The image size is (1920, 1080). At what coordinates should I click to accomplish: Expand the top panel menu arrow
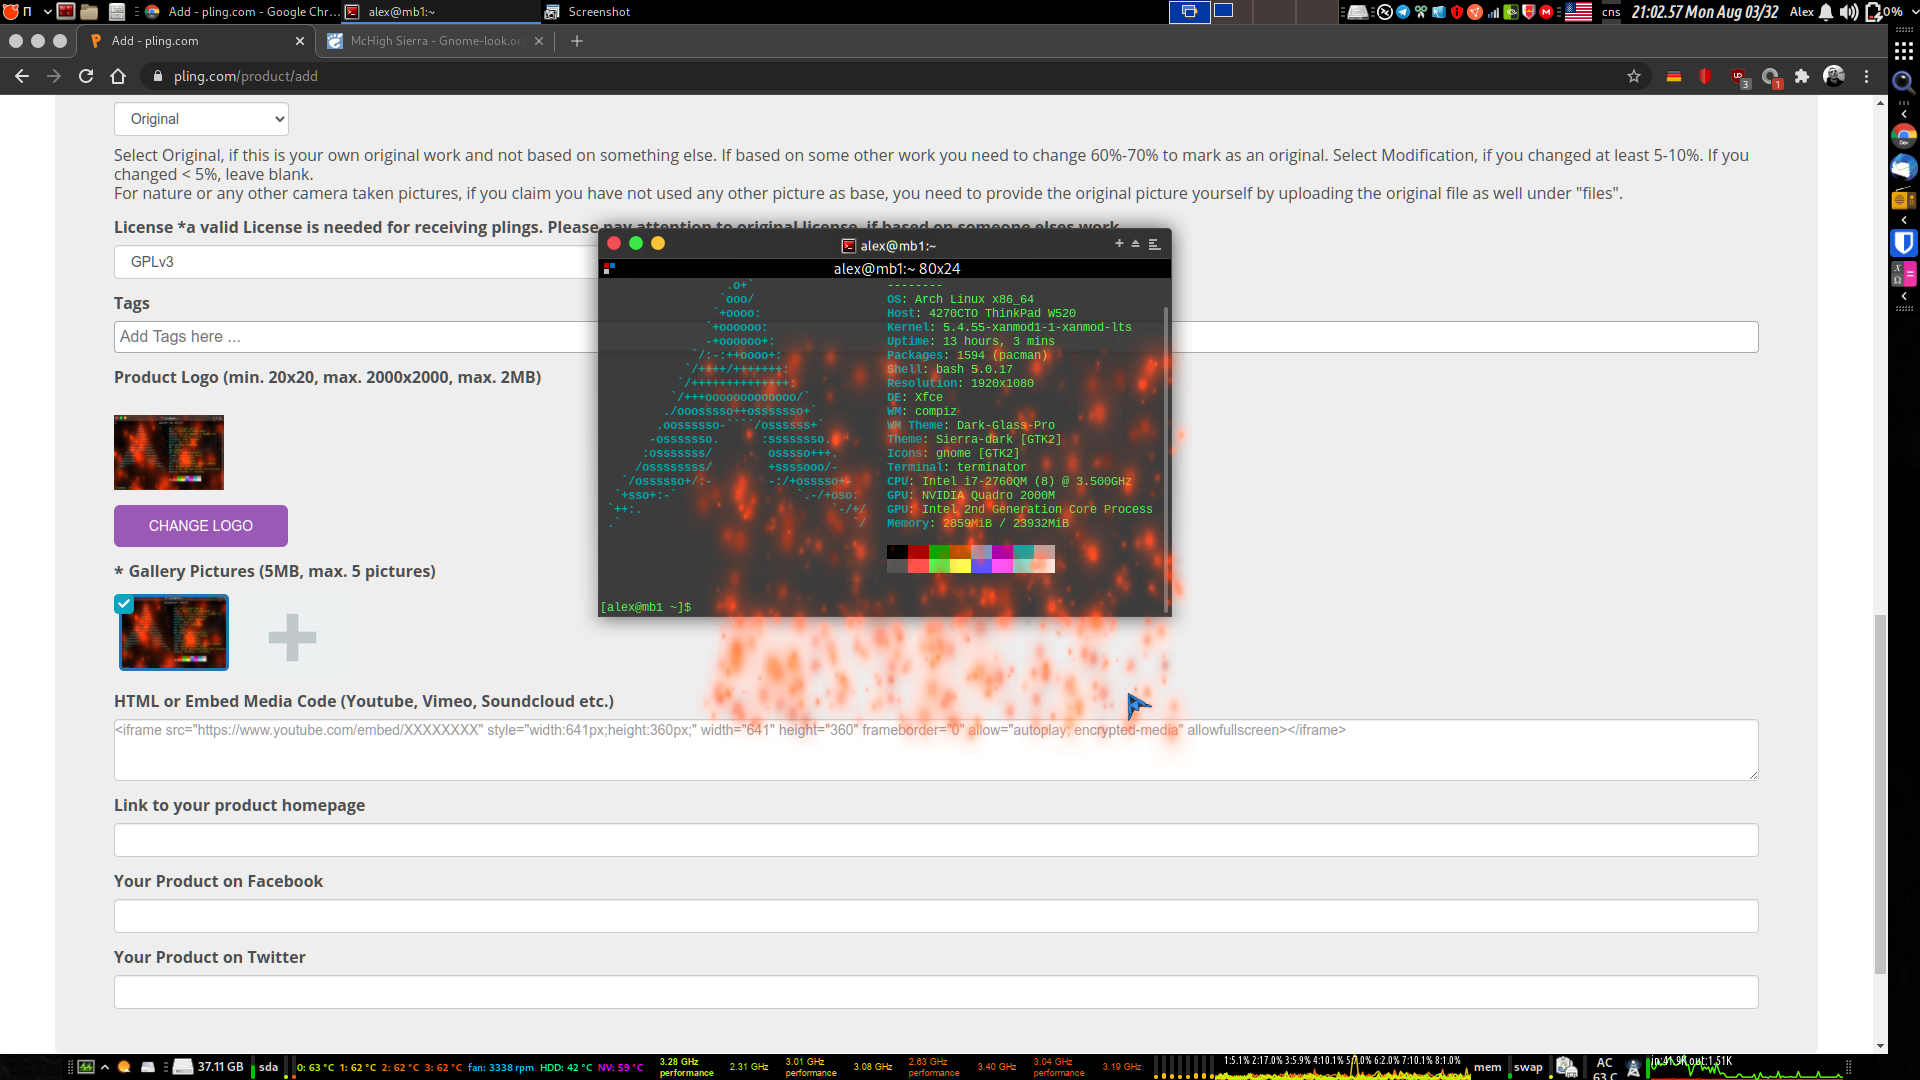point(47,12)
